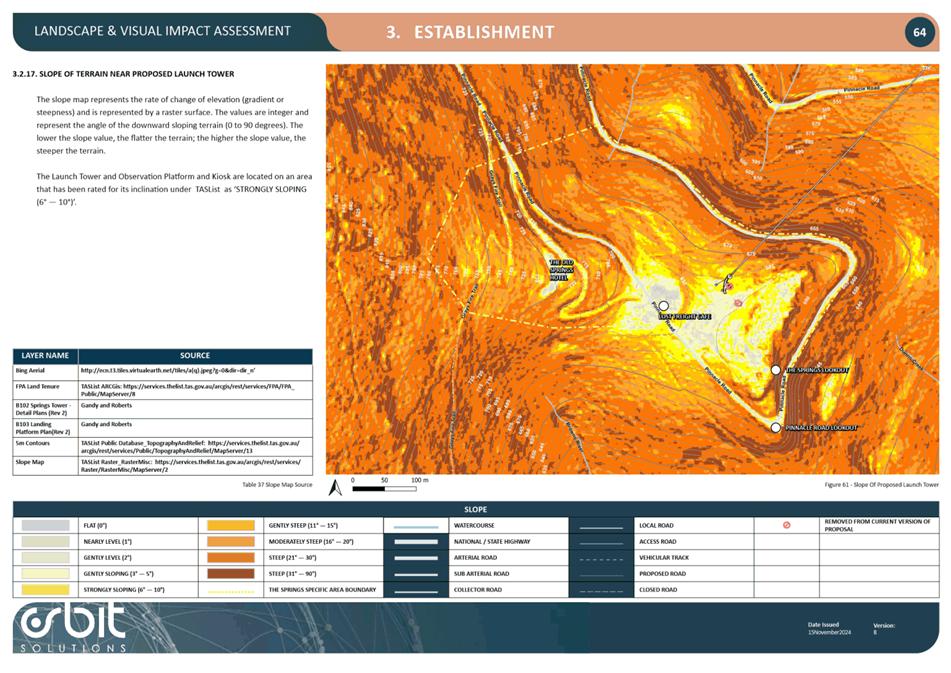Click the Orbit Solutions logo
951x673 pixels.
tap(73, 628)
